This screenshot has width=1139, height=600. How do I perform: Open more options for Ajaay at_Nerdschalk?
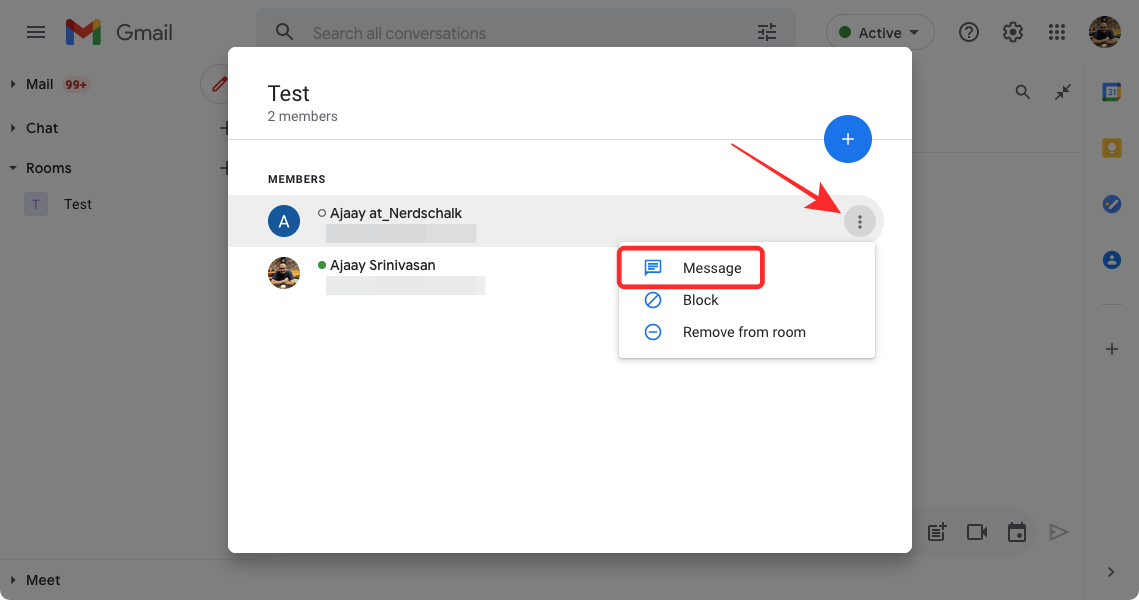(860, 221)
